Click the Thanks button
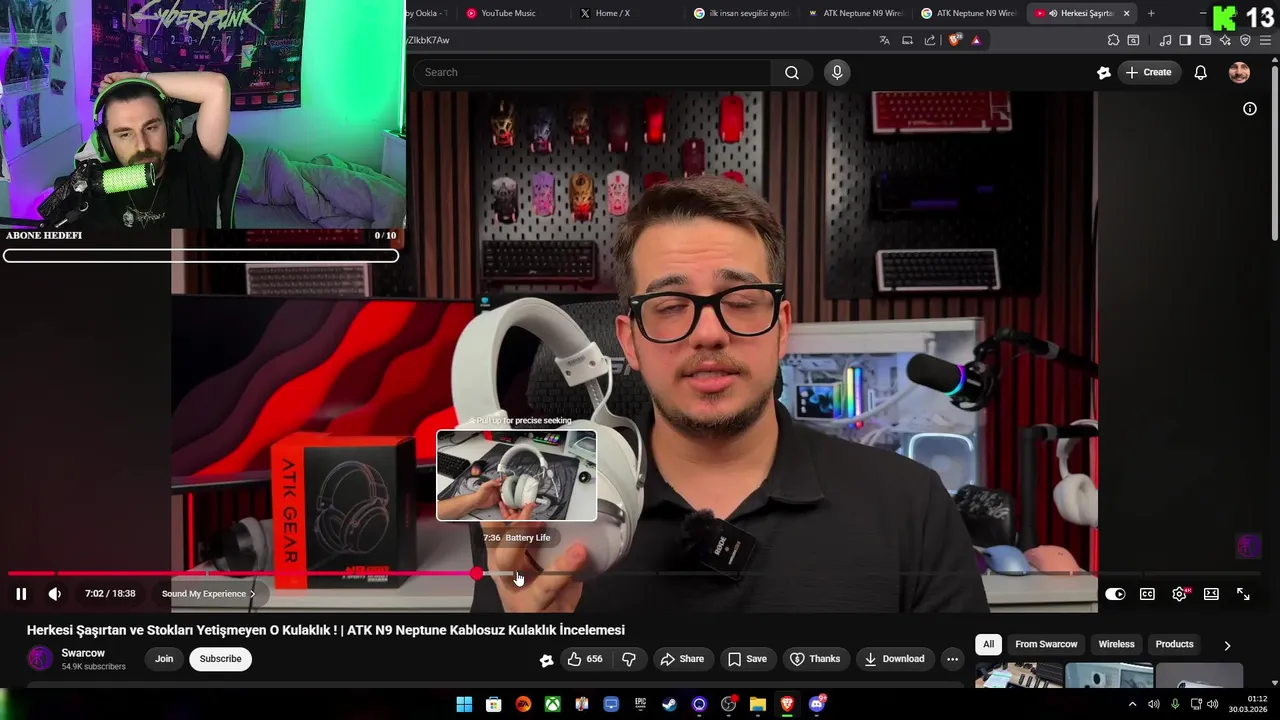1280x720 pixels. (x=815, y=659)
